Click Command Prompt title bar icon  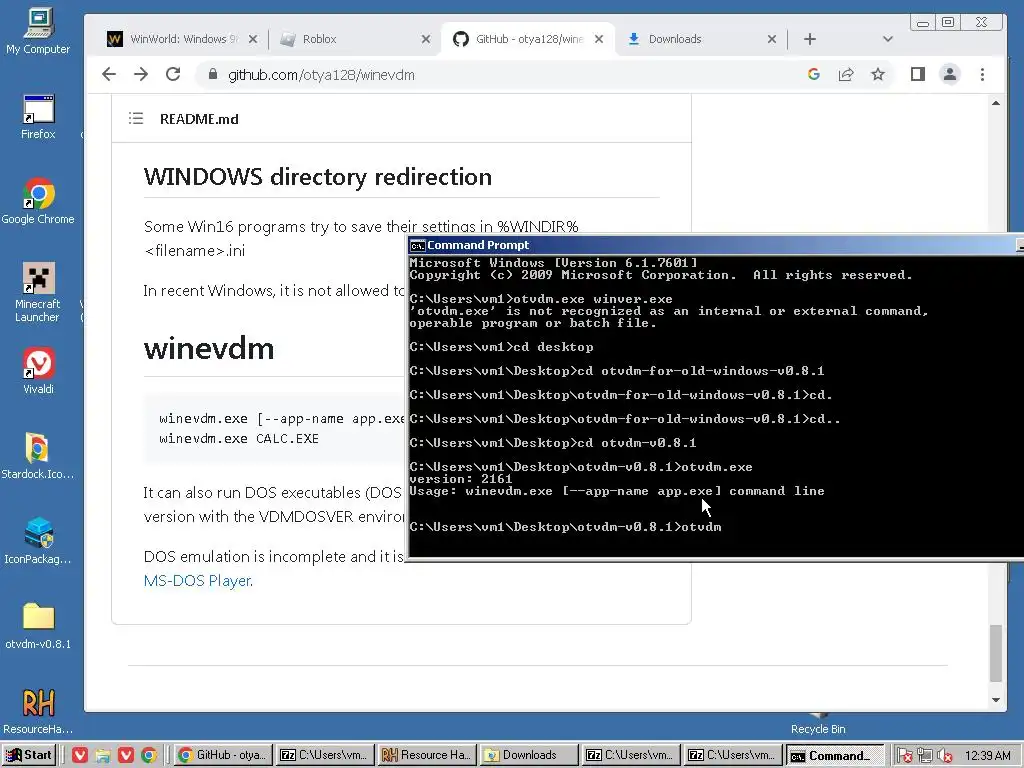417,246
